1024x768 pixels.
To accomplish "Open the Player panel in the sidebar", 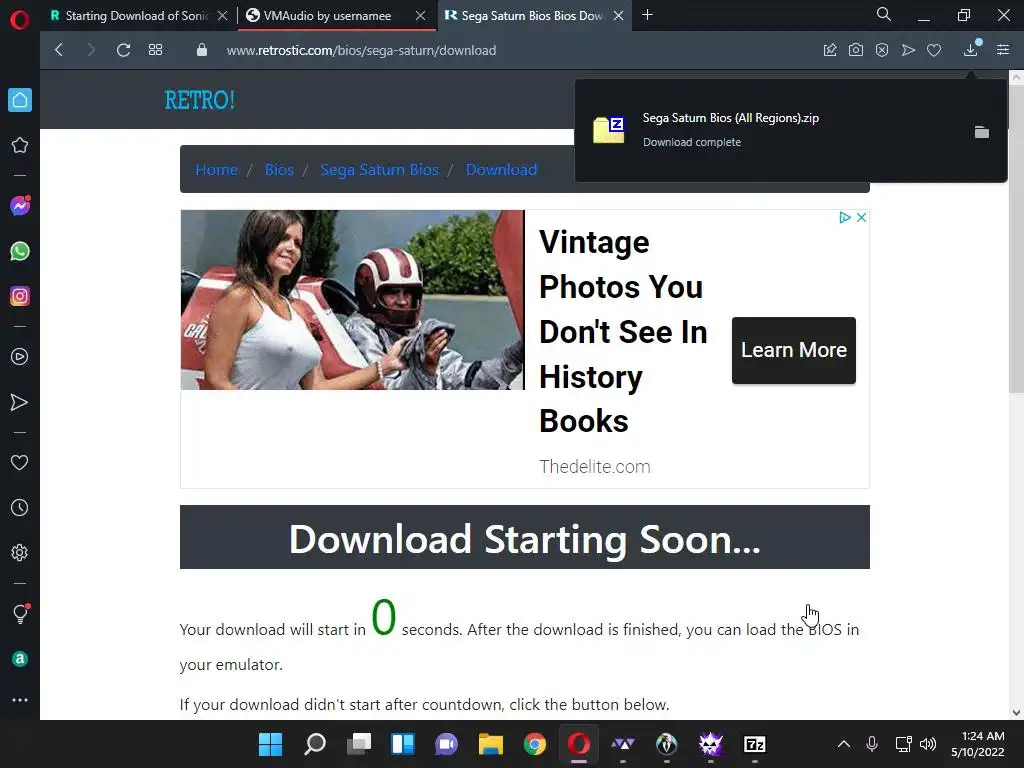I will click(20, 357).
